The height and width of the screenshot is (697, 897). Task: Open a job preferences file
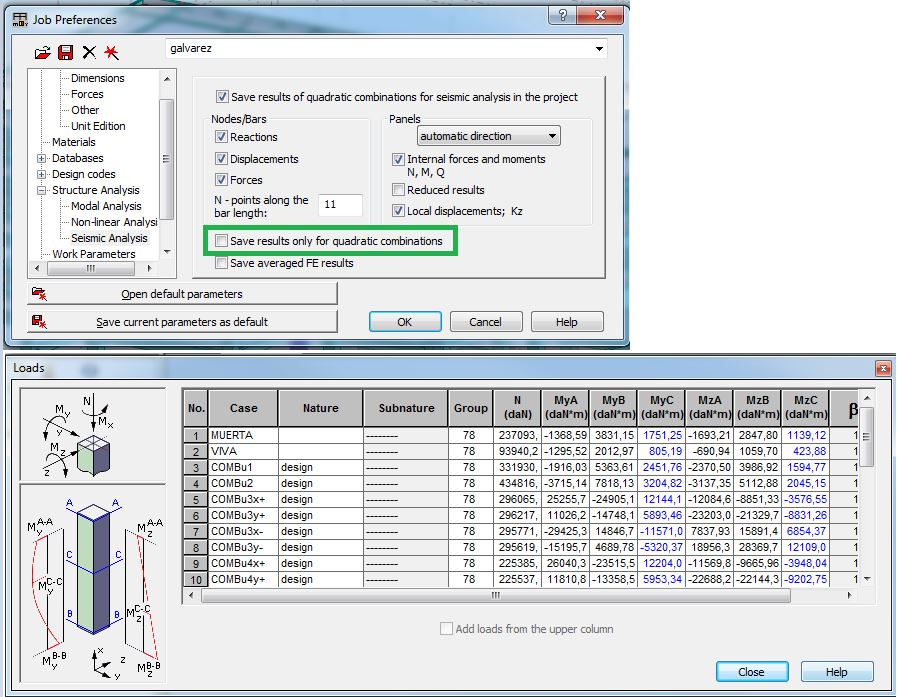(x=41, y=52)
